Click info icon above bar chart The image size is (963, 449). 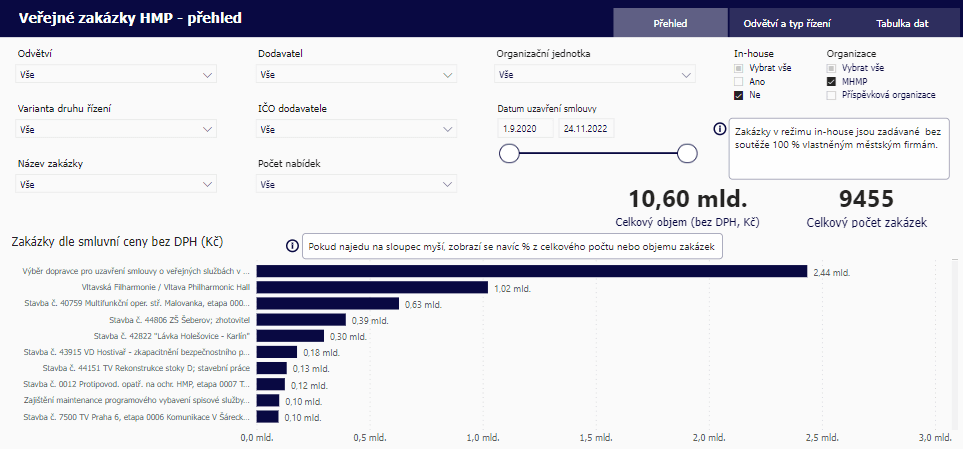(292, 246)
